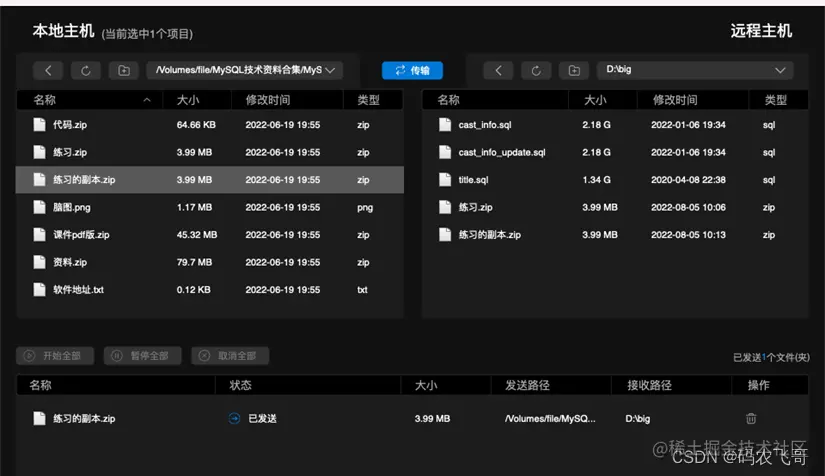
Task: Click file icon of local 软件地址.txt
Action: click(x=39, y=290)
